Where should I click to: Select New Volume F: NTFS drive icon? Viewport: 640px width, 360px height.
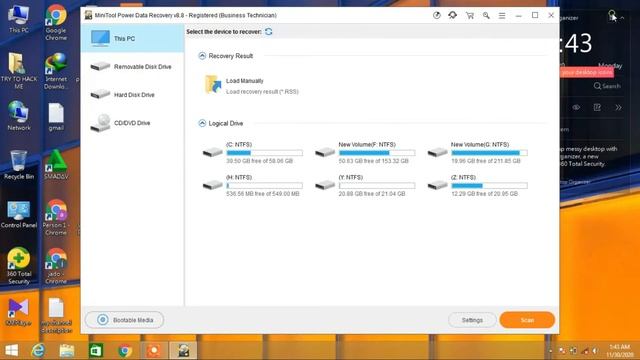[325, 152]
